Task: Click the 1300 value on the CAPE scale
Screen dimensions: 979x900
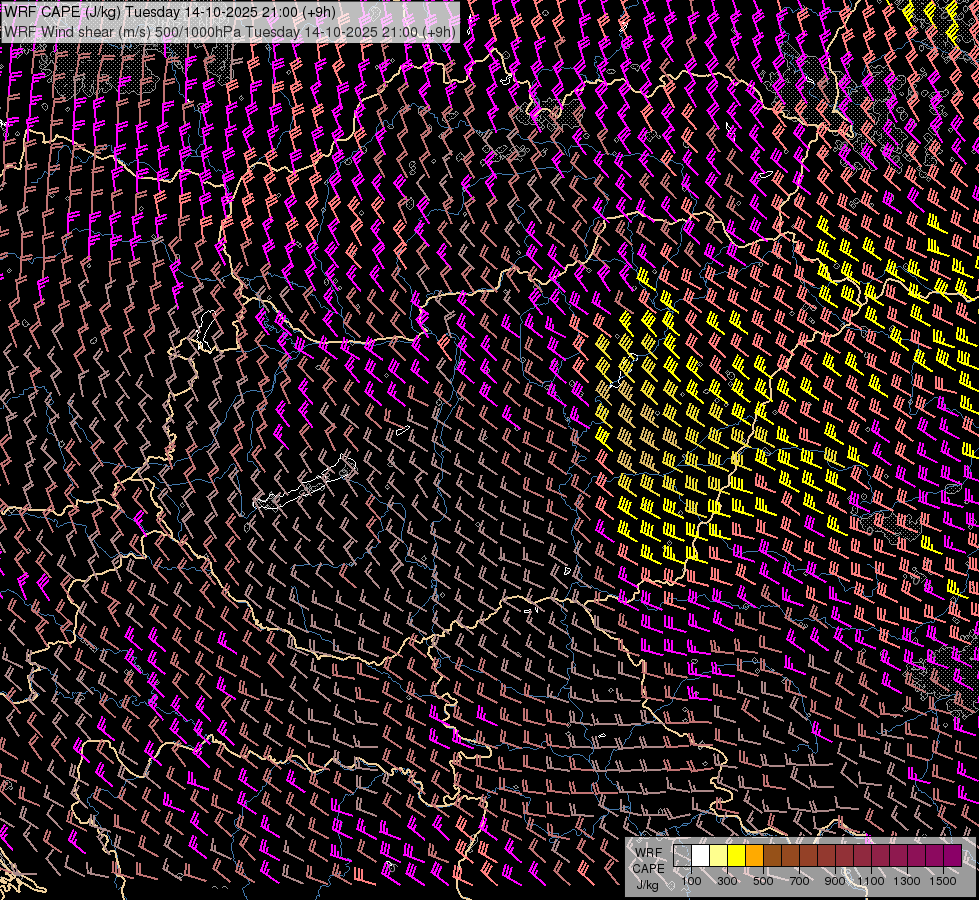Action: pyautogui.click(x=907, y=880)
